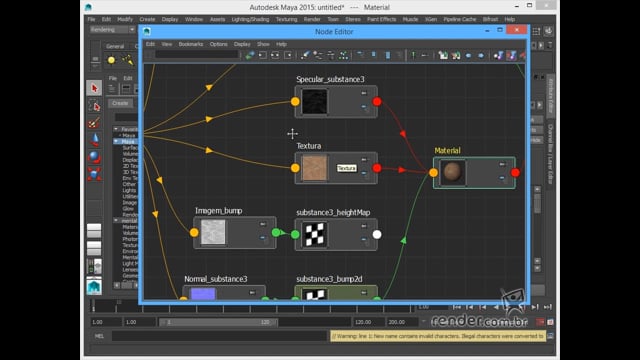Click the input connections toolbar icon
This screenshot has height=360, width=640.
262,55
